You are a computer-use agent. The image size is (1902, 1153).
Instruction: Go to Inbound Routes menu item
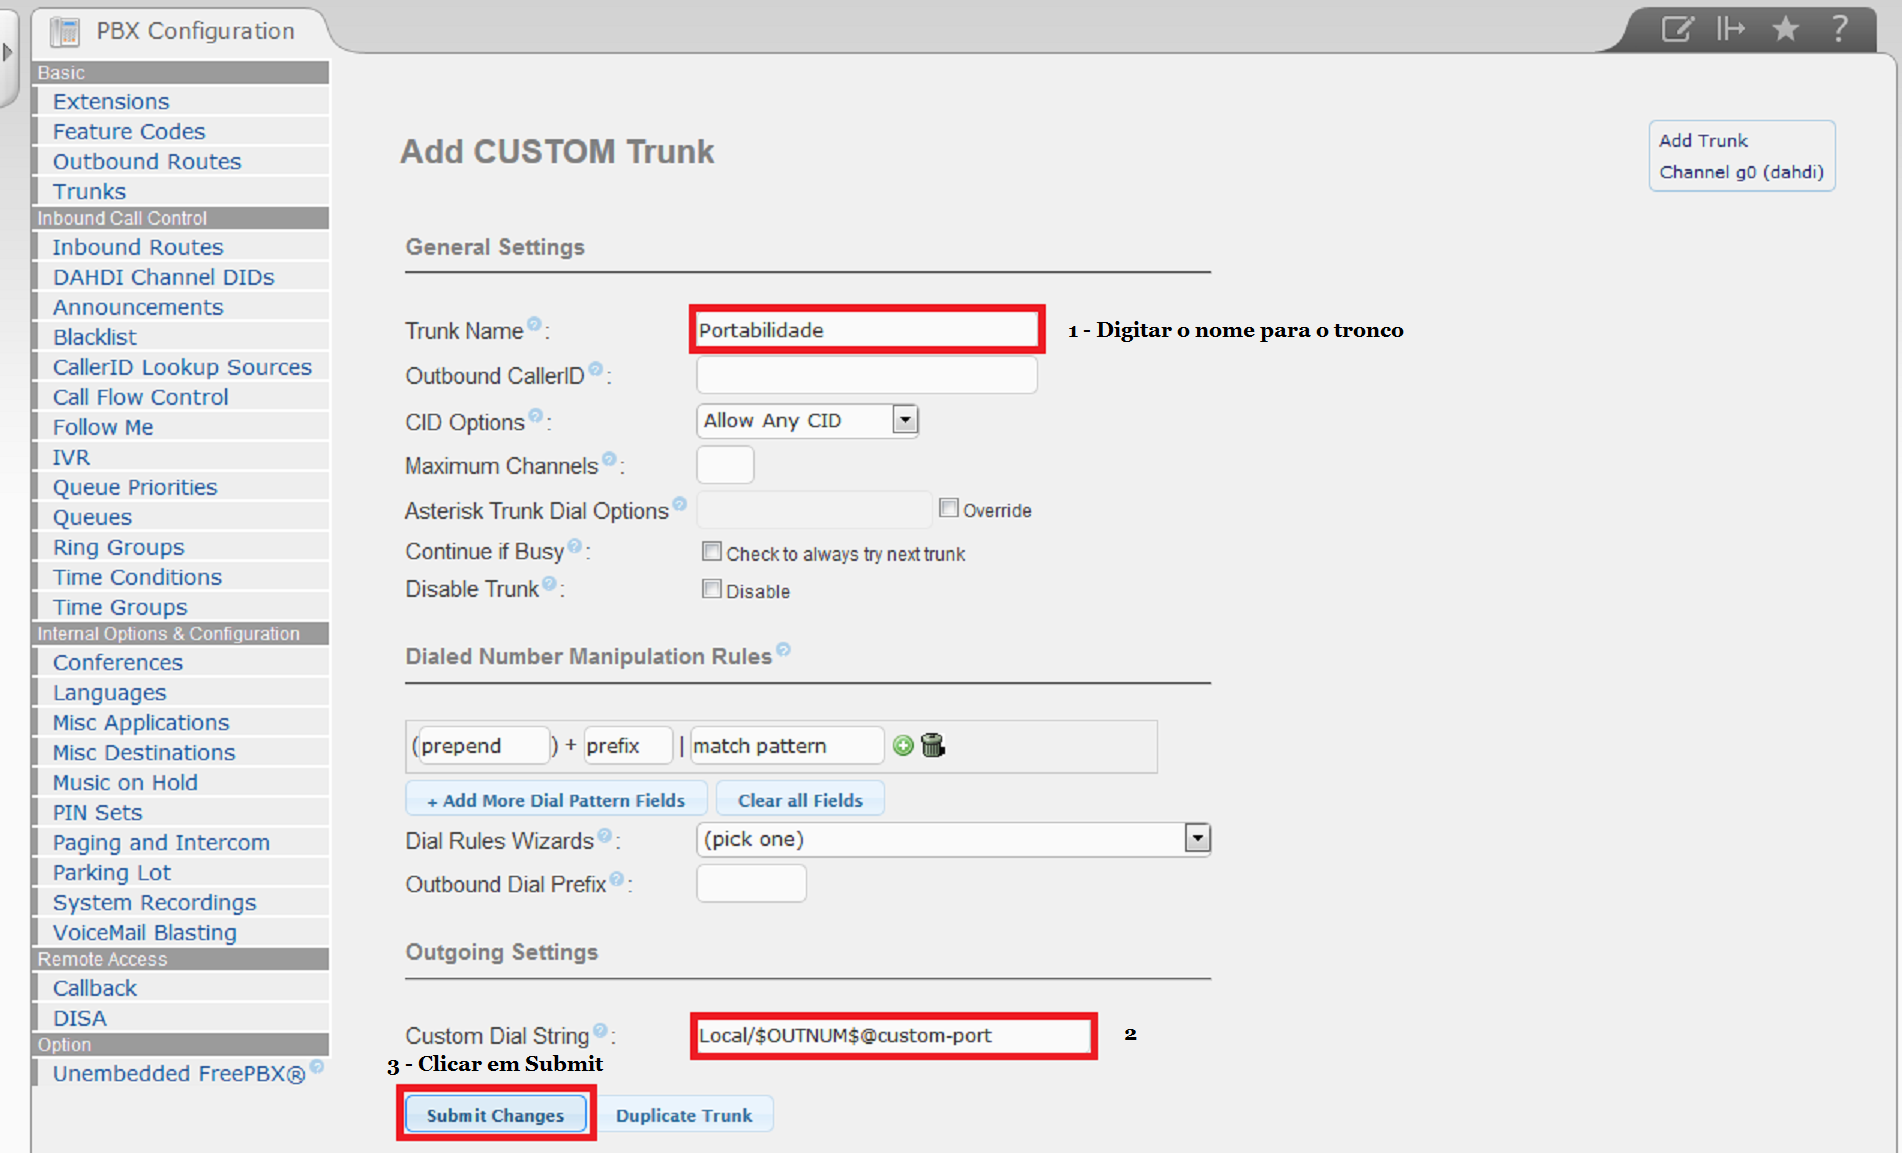(138, 247)
